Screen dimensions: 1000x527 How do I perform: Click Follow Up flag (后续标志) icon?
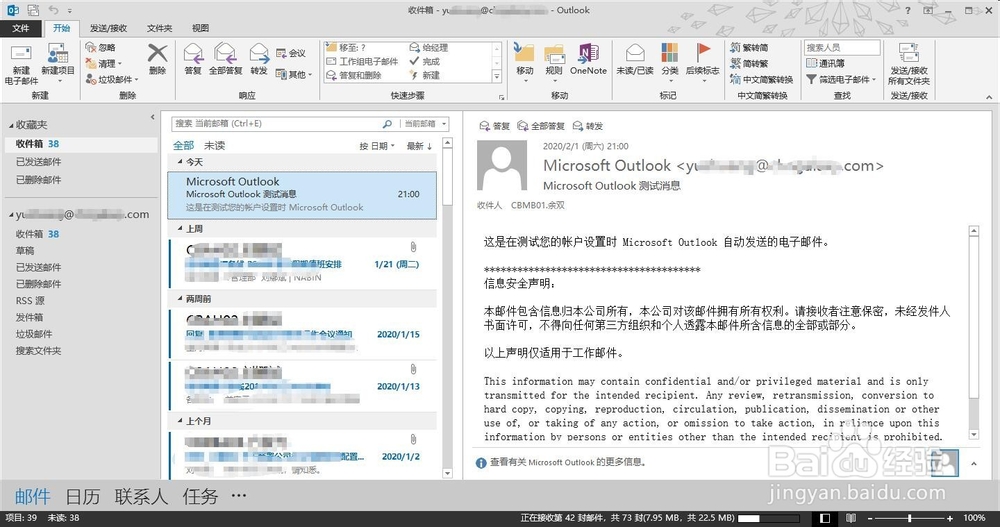703,52
